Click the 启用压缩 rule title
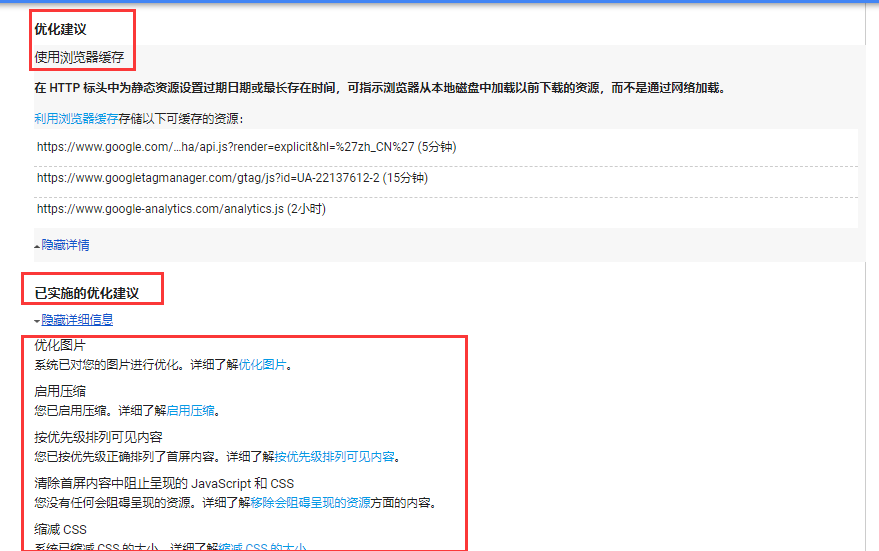Screen dimensions: 879x551 (60, 392)
